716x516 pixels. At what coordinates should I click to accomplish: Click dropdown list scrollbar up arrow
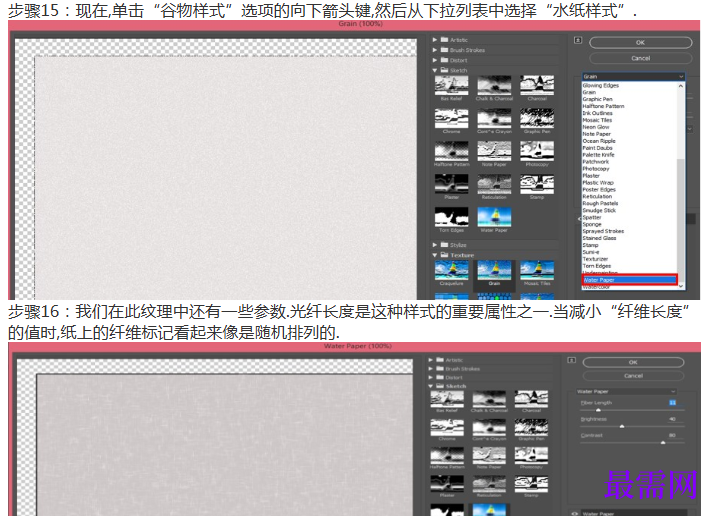[681, 85]
